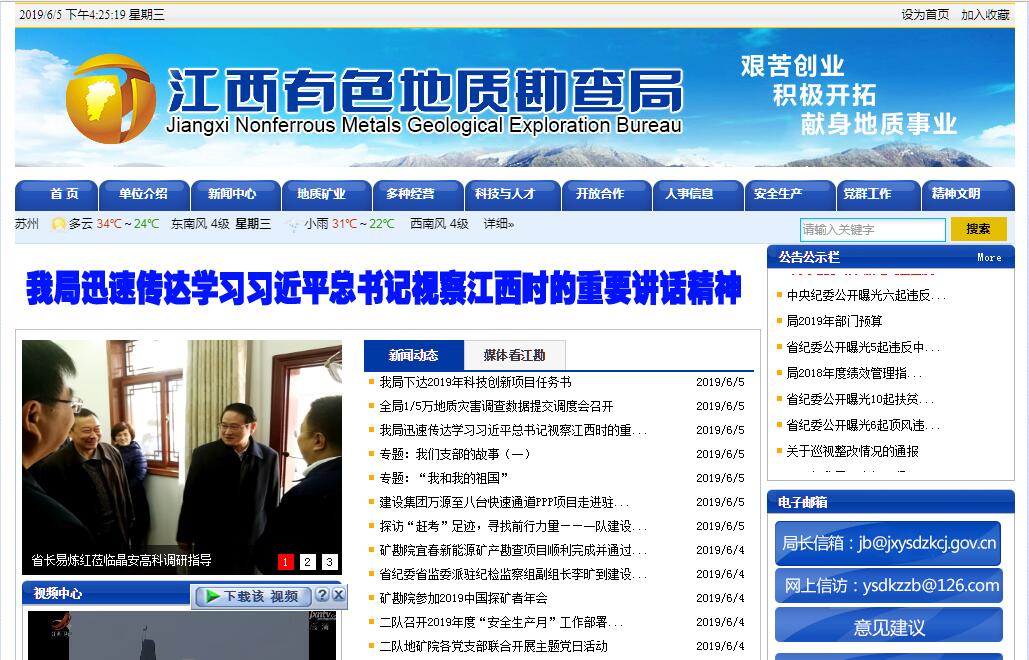
Task: Open notice 局2018年度绩效管理指...
Action: coord(854,373)
